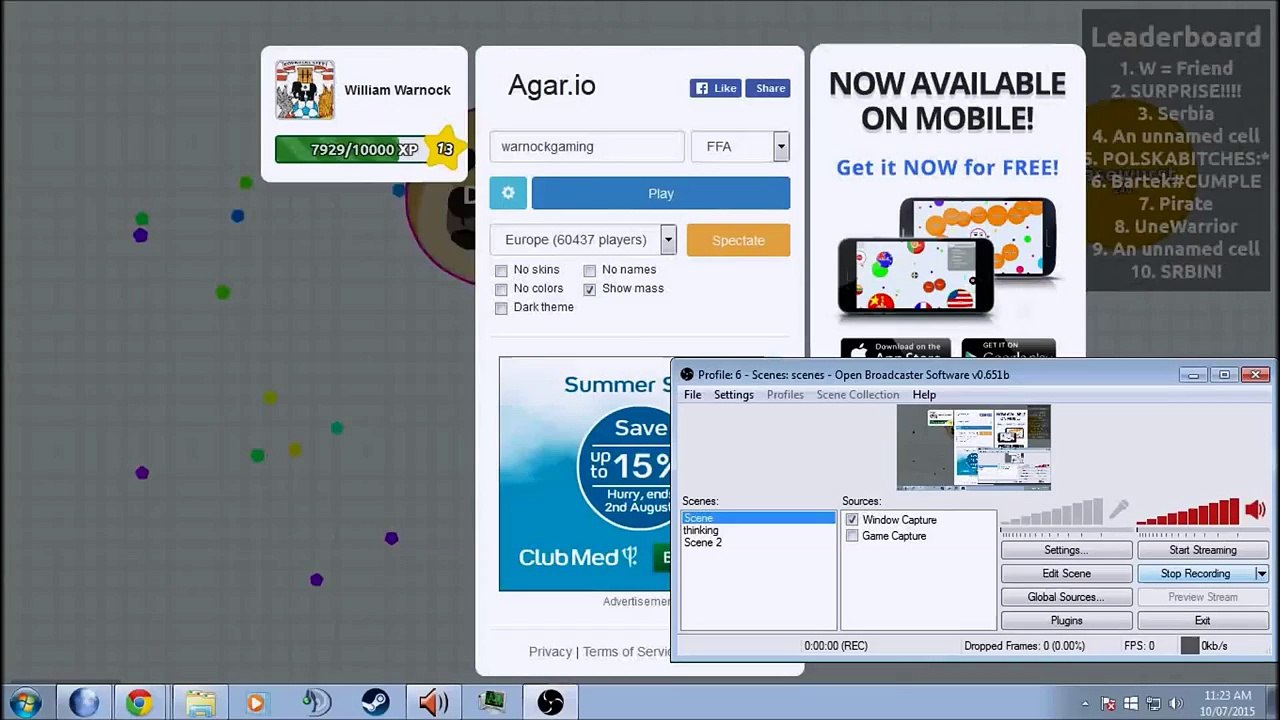
Task: Enable the Dark theme checkbox
Action: tap(501, 308)
